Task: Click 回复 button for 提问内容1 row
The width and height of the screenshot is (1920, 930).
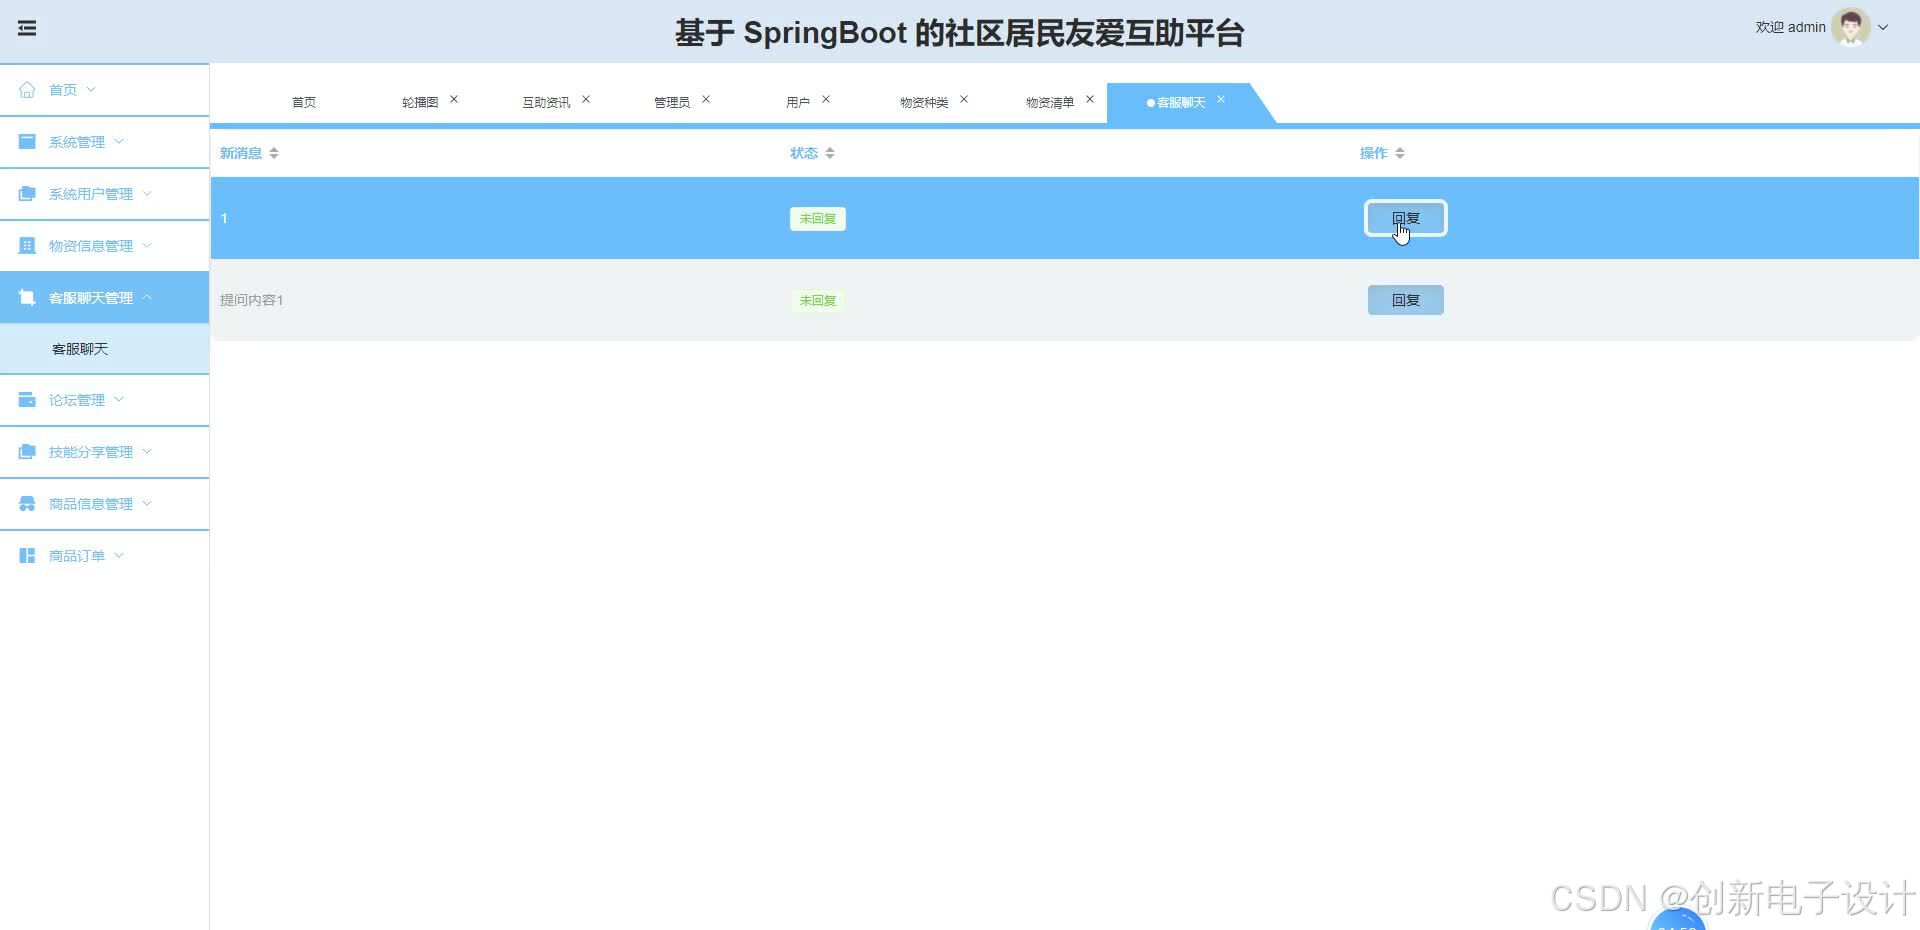Action: pyautogui.click(x=1405, y=300)
